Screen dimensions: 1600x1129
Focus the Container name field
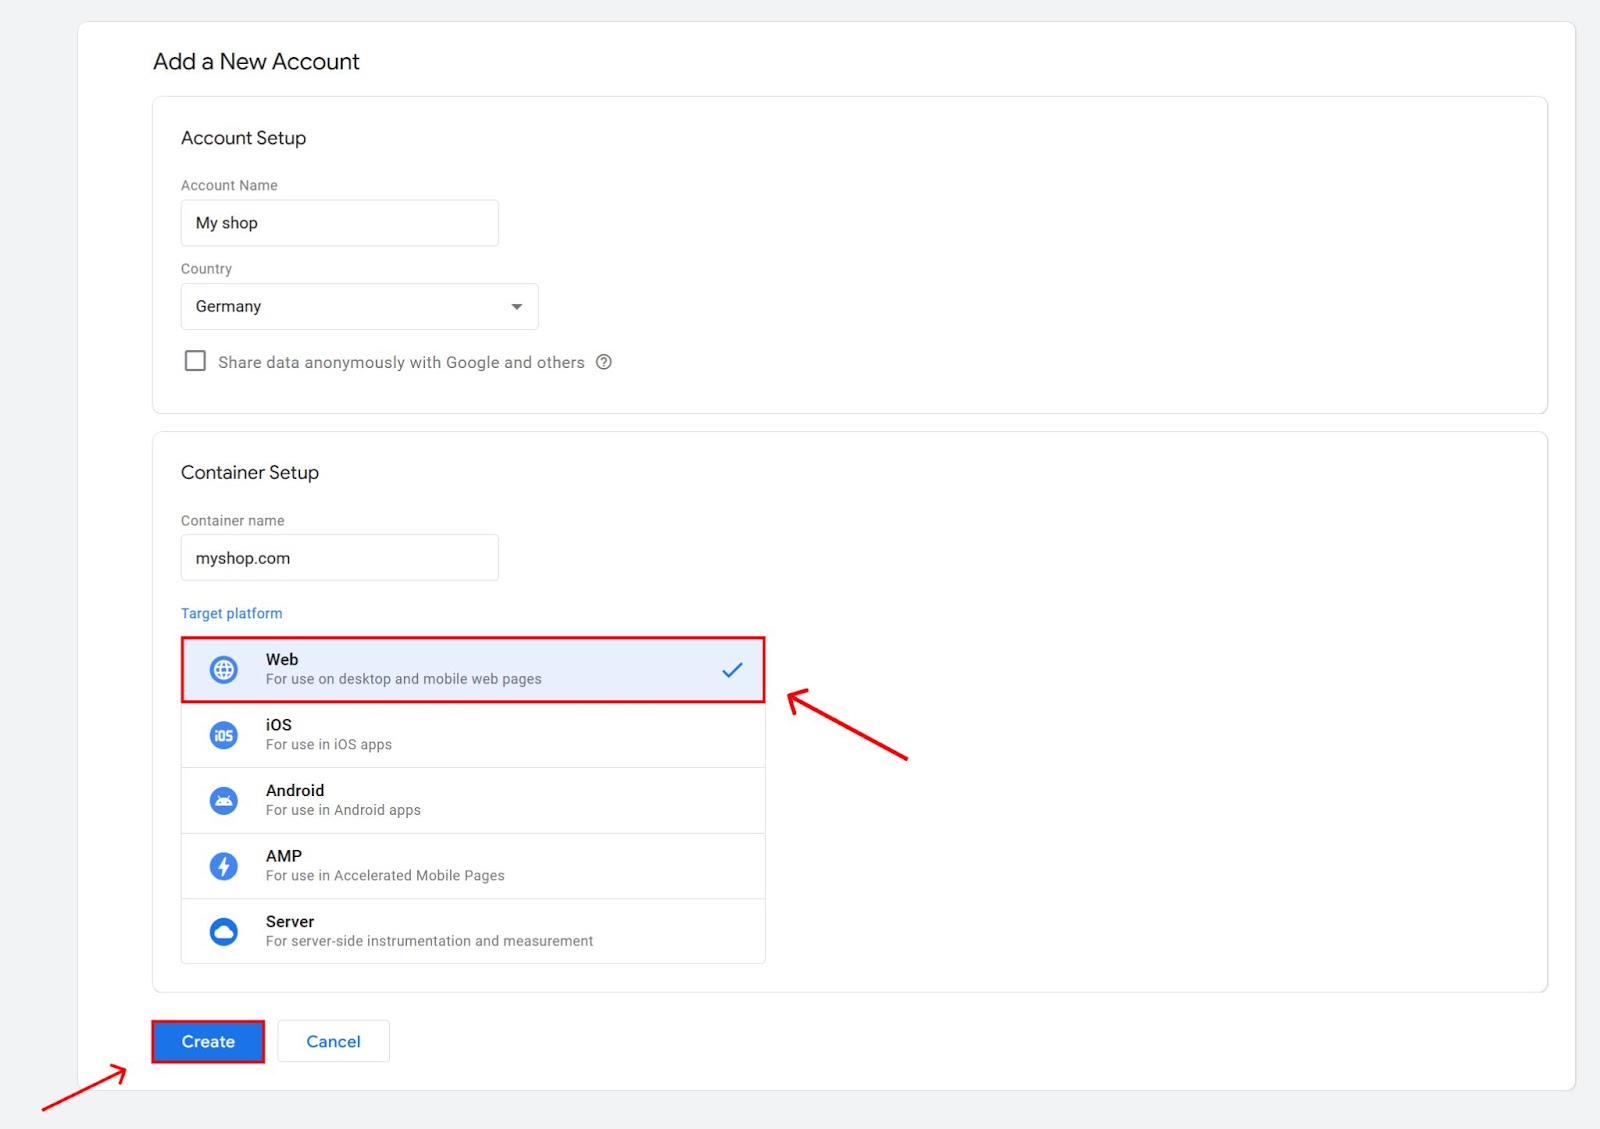(x=340, y=557)
